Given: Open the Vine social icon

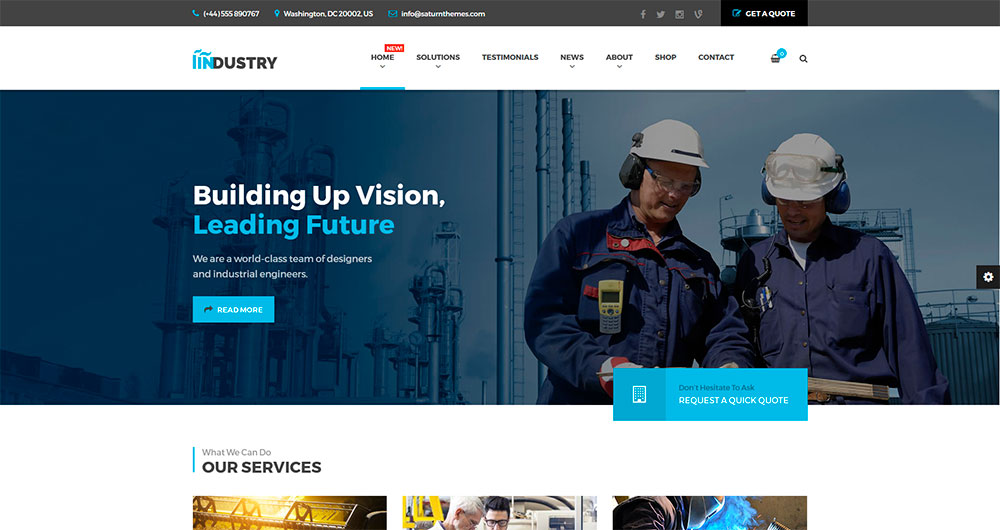Looking at the screenshot, I should [x=698, y=14].
